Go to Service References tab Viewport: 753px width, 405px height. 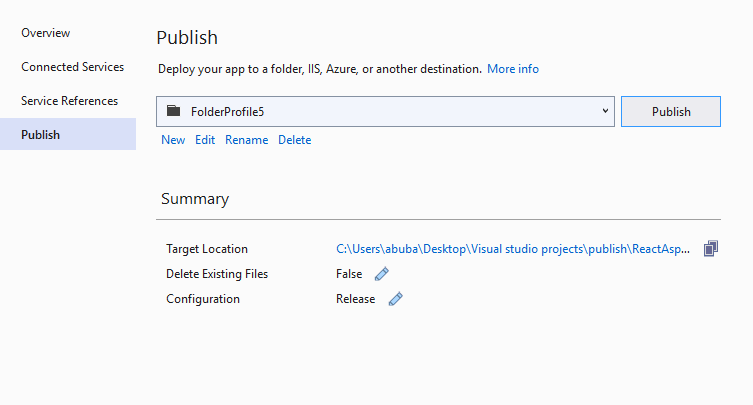70,101
